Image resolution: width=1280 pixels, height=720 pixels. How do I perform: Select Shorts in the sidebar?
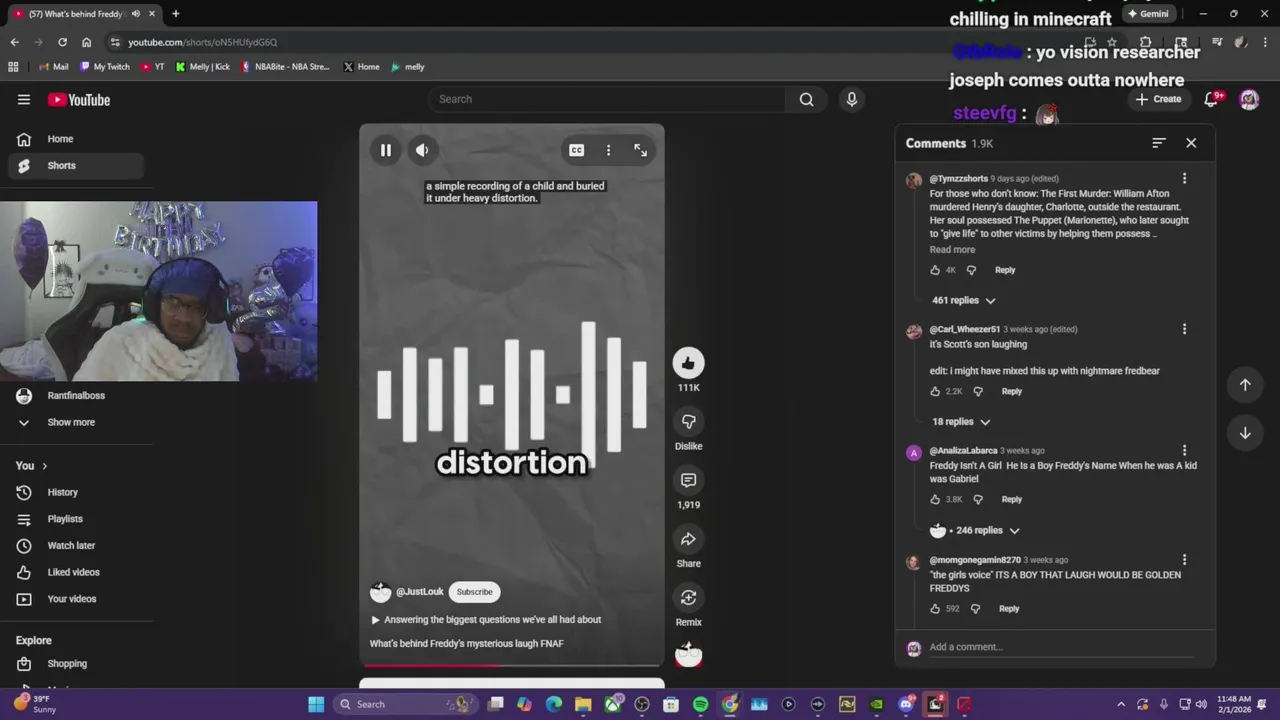pyautogui.click(x=76, y=166)
